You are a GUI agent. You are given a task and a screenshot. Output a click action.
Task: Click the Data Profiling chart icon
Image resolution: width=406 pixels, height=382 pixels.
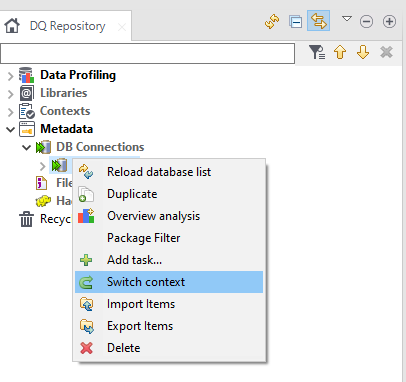point(26,75)
